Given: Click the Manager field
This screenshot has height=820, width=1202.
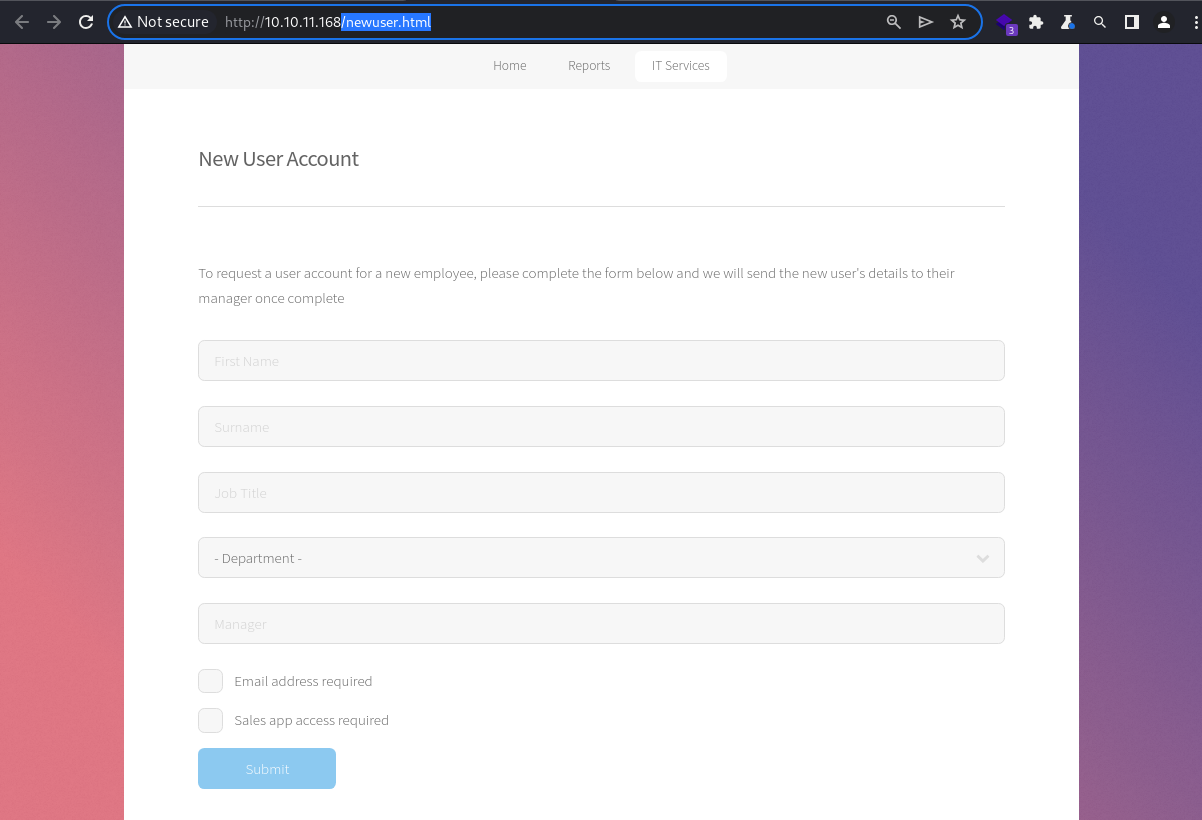Looking at the screenshot, I should [x=601, y=624].
